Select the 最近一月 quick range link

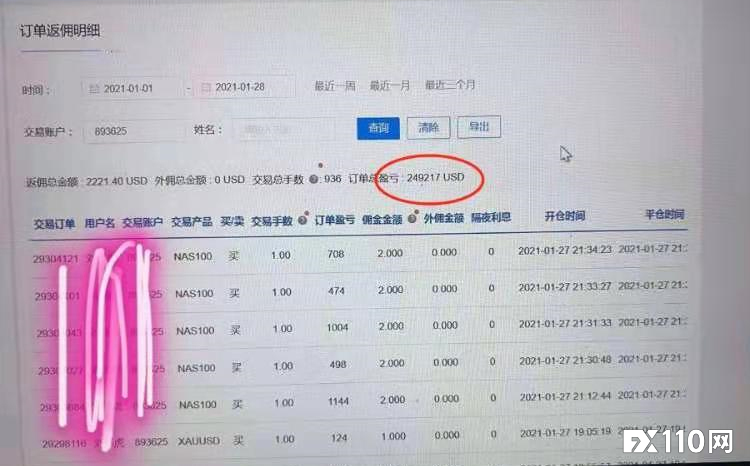point(390,86)
